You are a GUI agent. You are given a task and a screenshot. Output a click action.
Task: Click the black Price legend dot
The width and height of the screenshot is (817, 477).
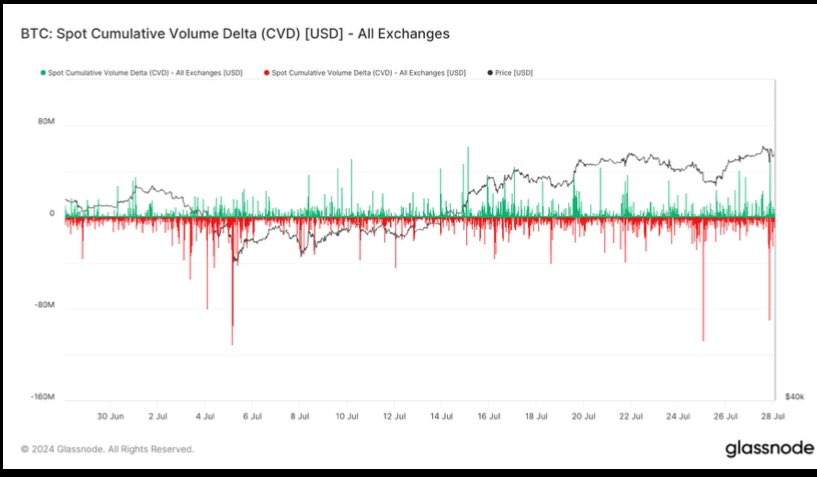490,73
